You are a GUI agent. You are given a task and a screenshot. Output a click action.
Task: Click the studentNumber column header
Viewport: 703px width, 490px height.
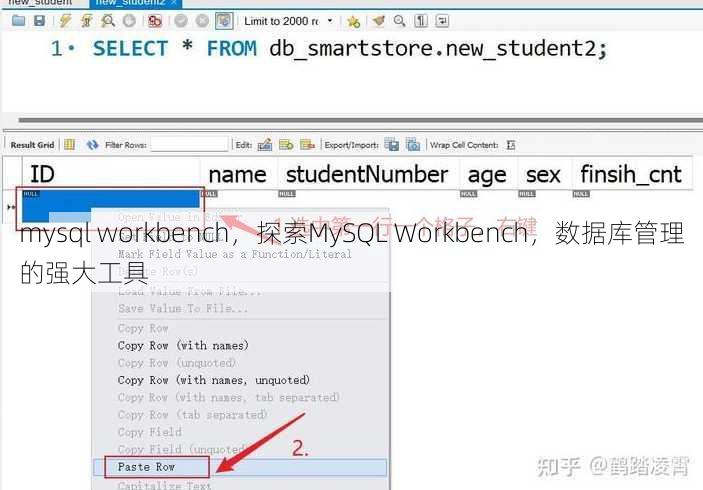point(368,174)
